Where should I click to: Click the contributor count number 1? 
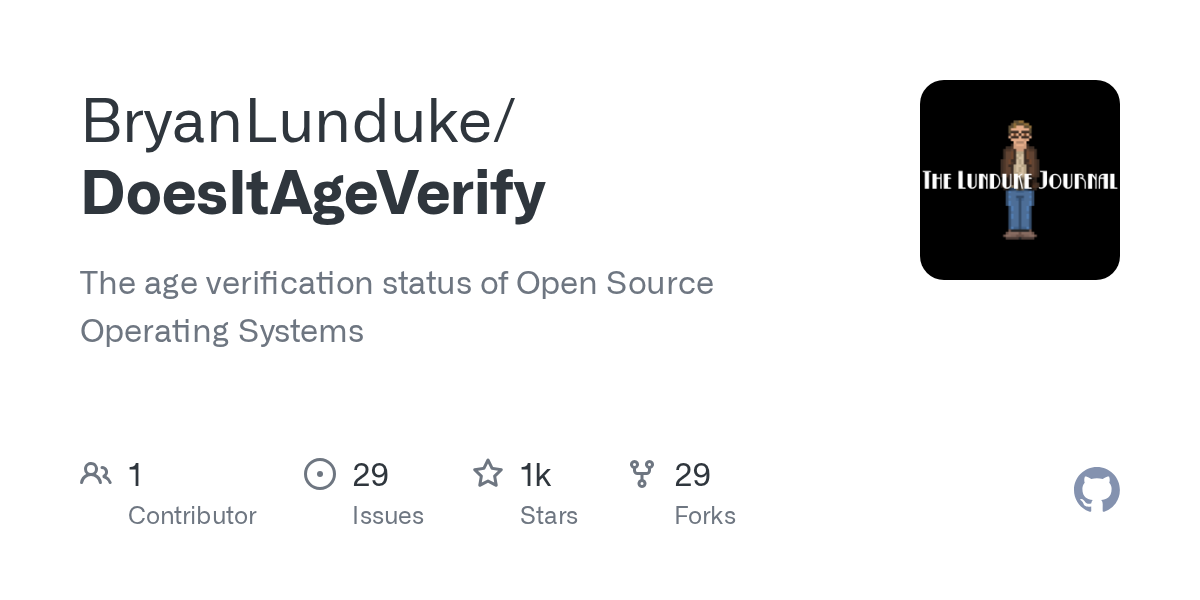[x=136, y=475]
